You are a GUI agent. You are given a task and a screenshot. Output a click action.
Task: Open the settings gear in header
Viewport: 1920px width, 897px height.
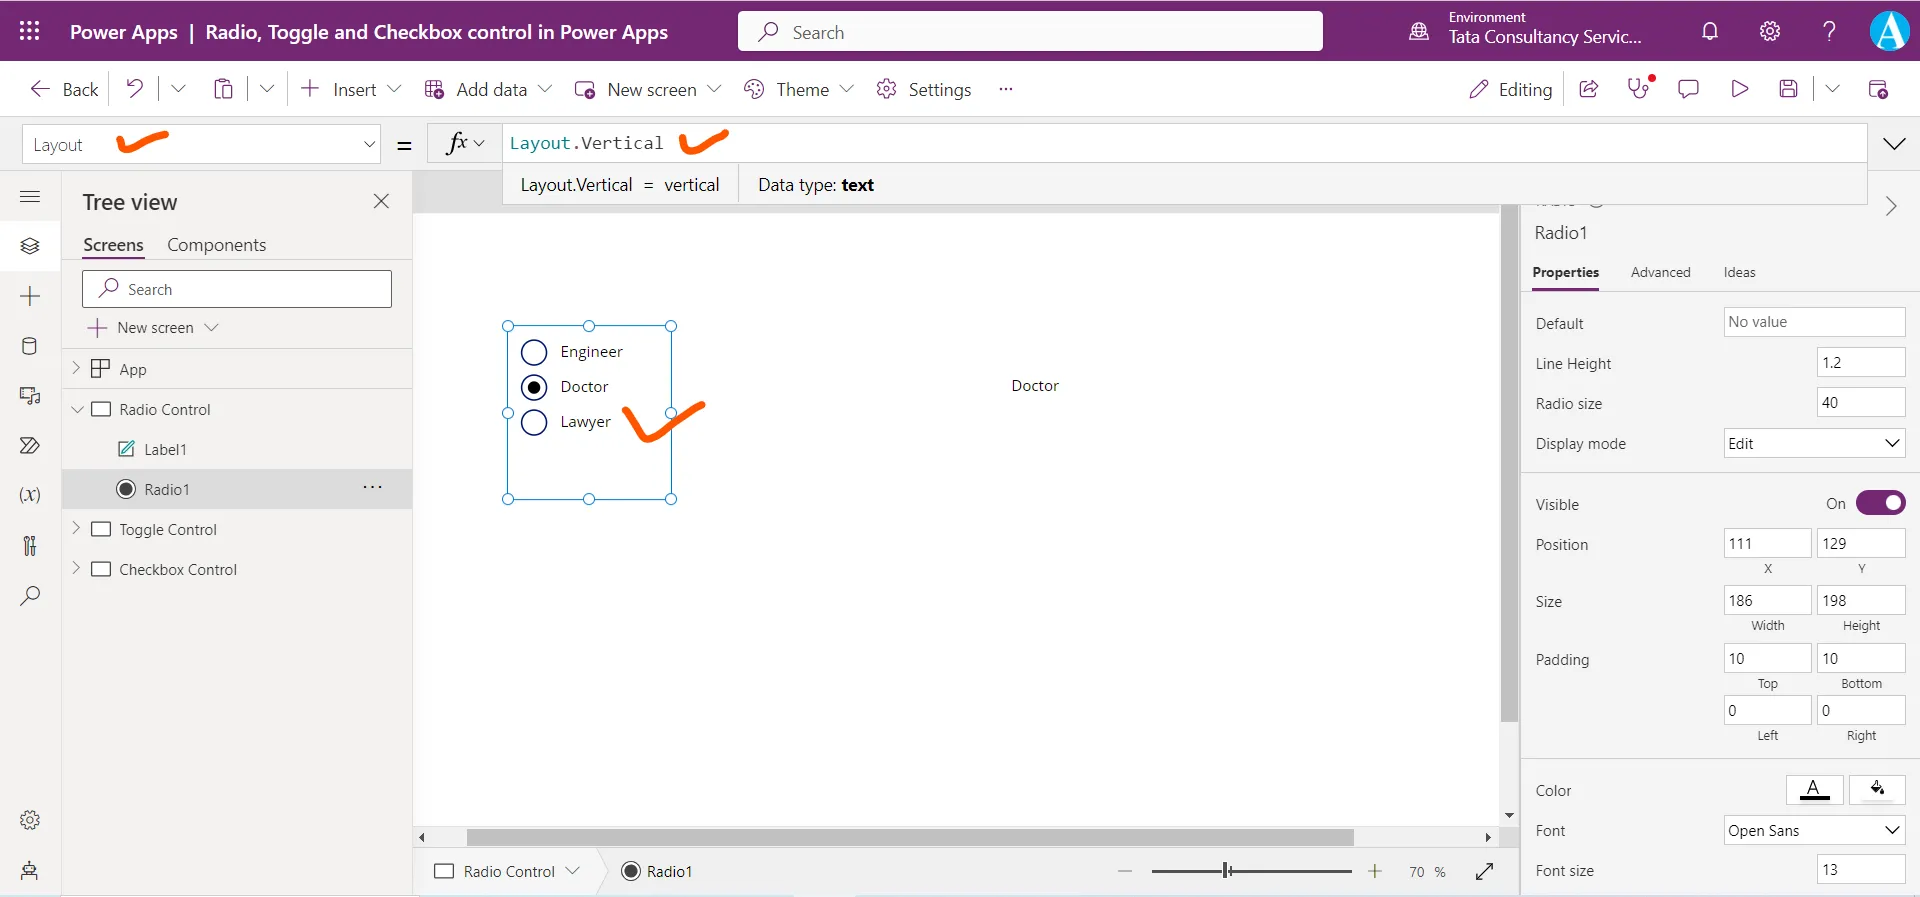(1770, 31)
